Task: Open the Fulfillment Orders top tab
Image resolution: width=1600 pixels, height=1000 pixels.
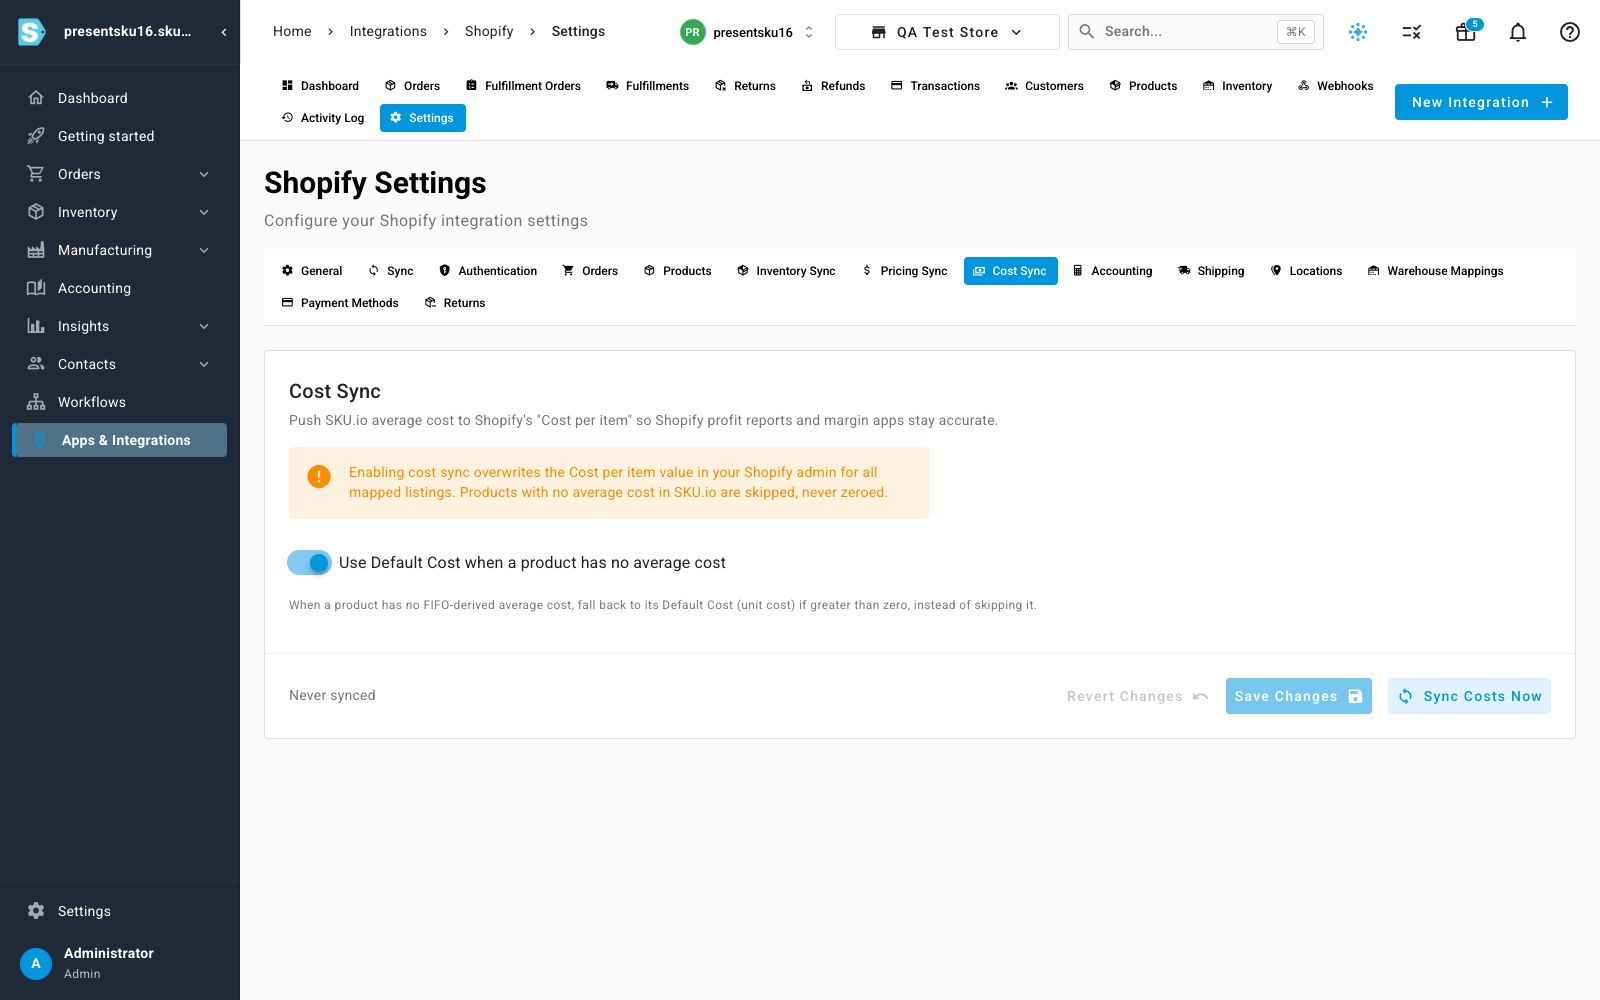Action: [523, 86]
